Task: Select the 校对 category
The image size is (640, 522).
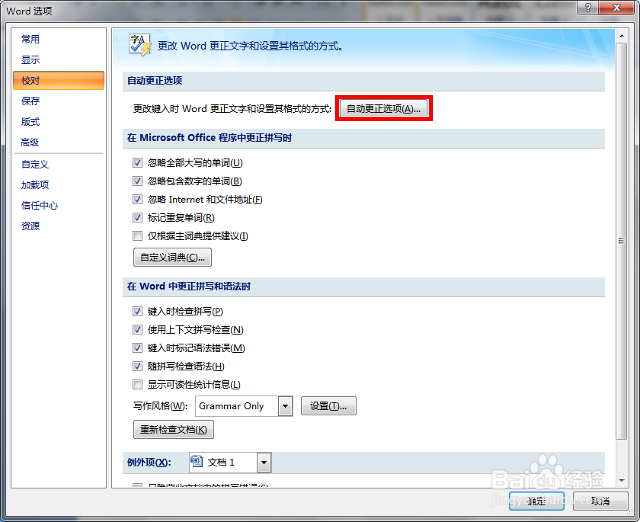Action: point(59,80)
